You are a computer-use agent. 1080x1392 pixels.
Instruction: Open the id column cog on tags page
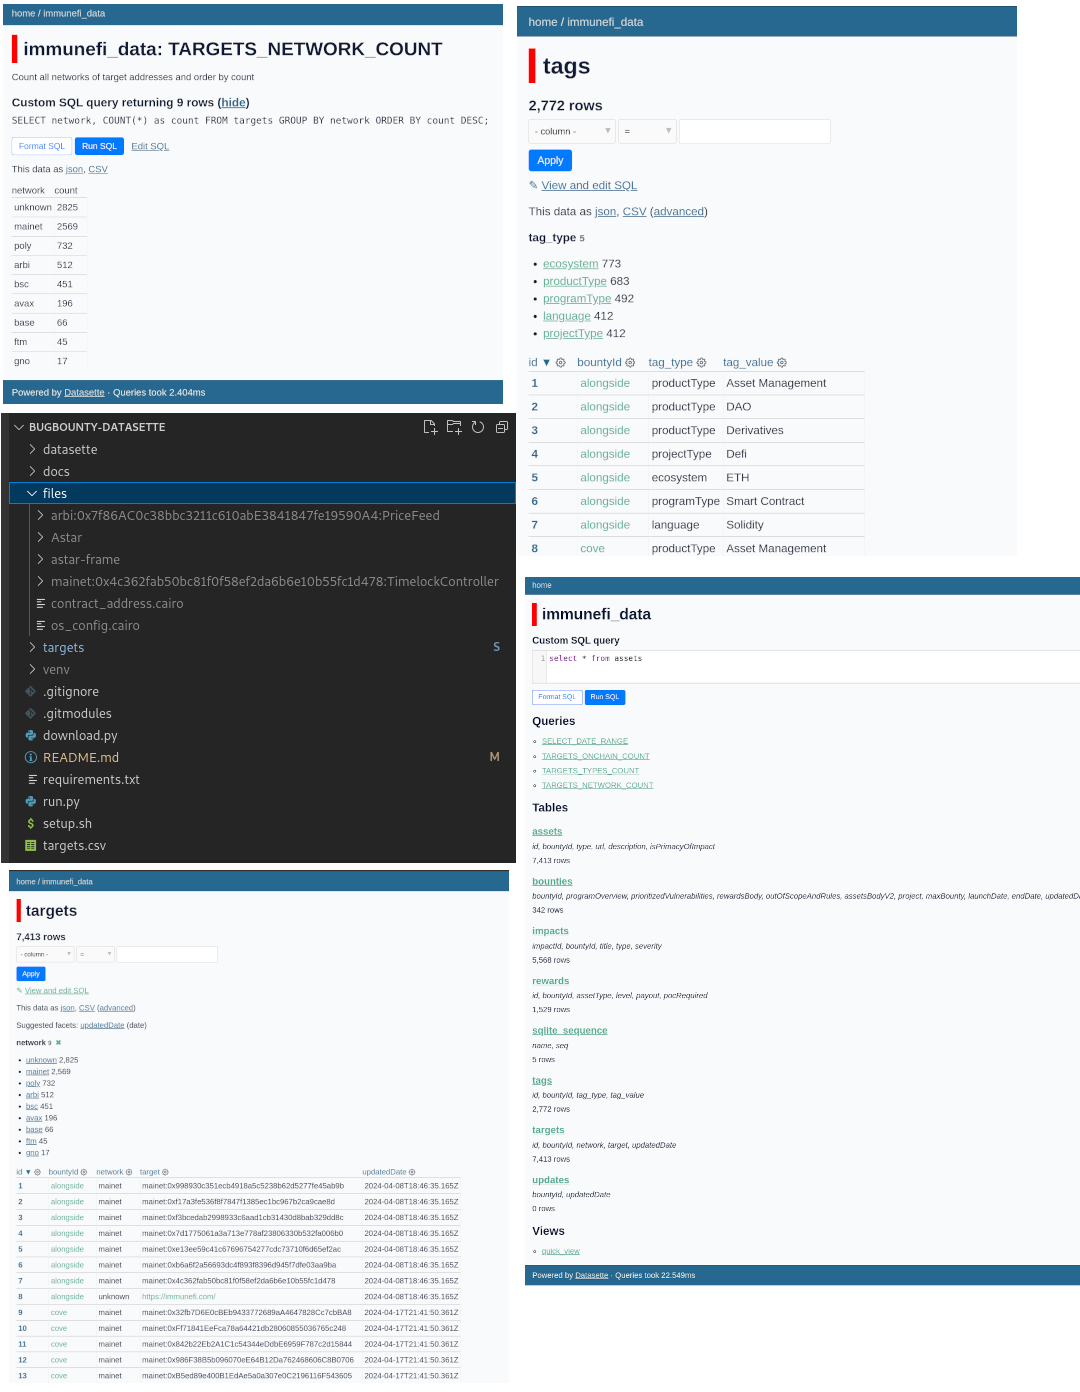click(561, 363)
